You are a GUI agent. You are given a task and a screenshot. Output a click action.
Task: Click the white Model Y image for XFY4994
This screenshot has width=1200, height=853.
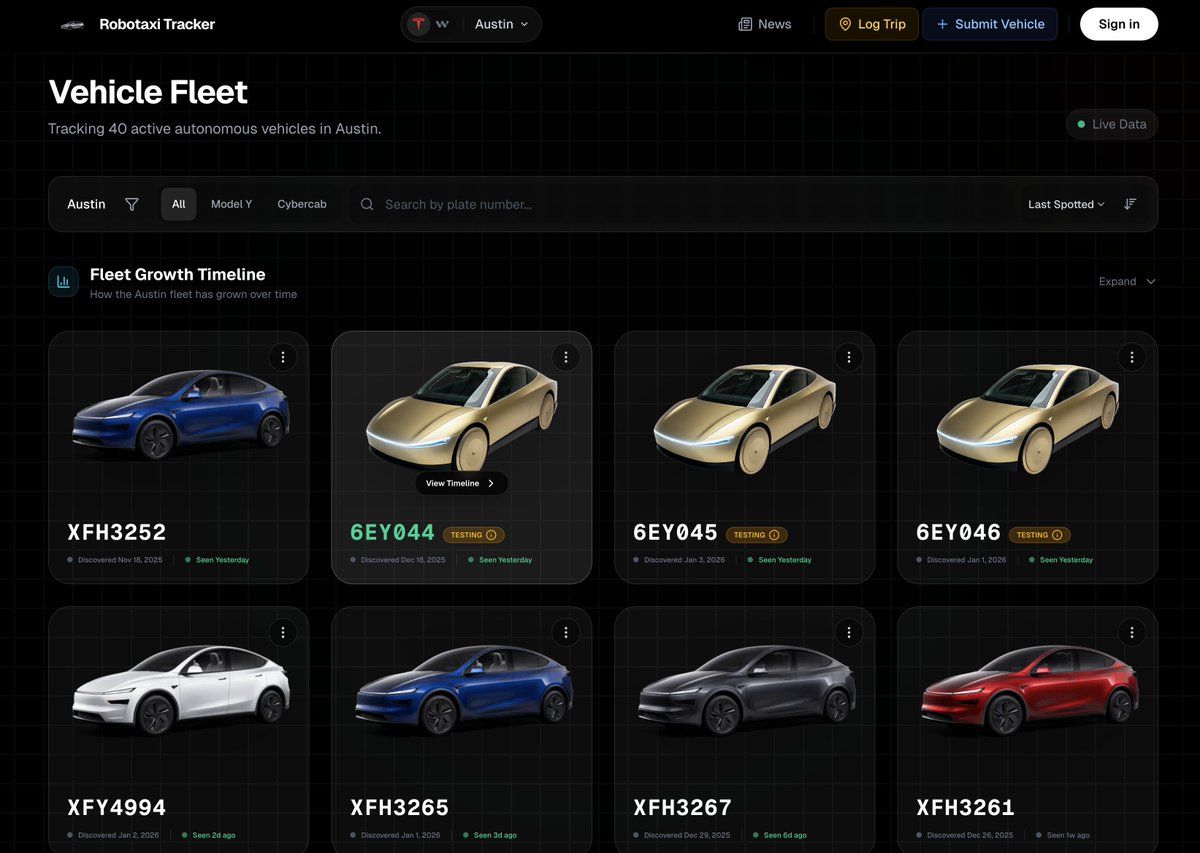pyautogui.click(x=180, y=690)
